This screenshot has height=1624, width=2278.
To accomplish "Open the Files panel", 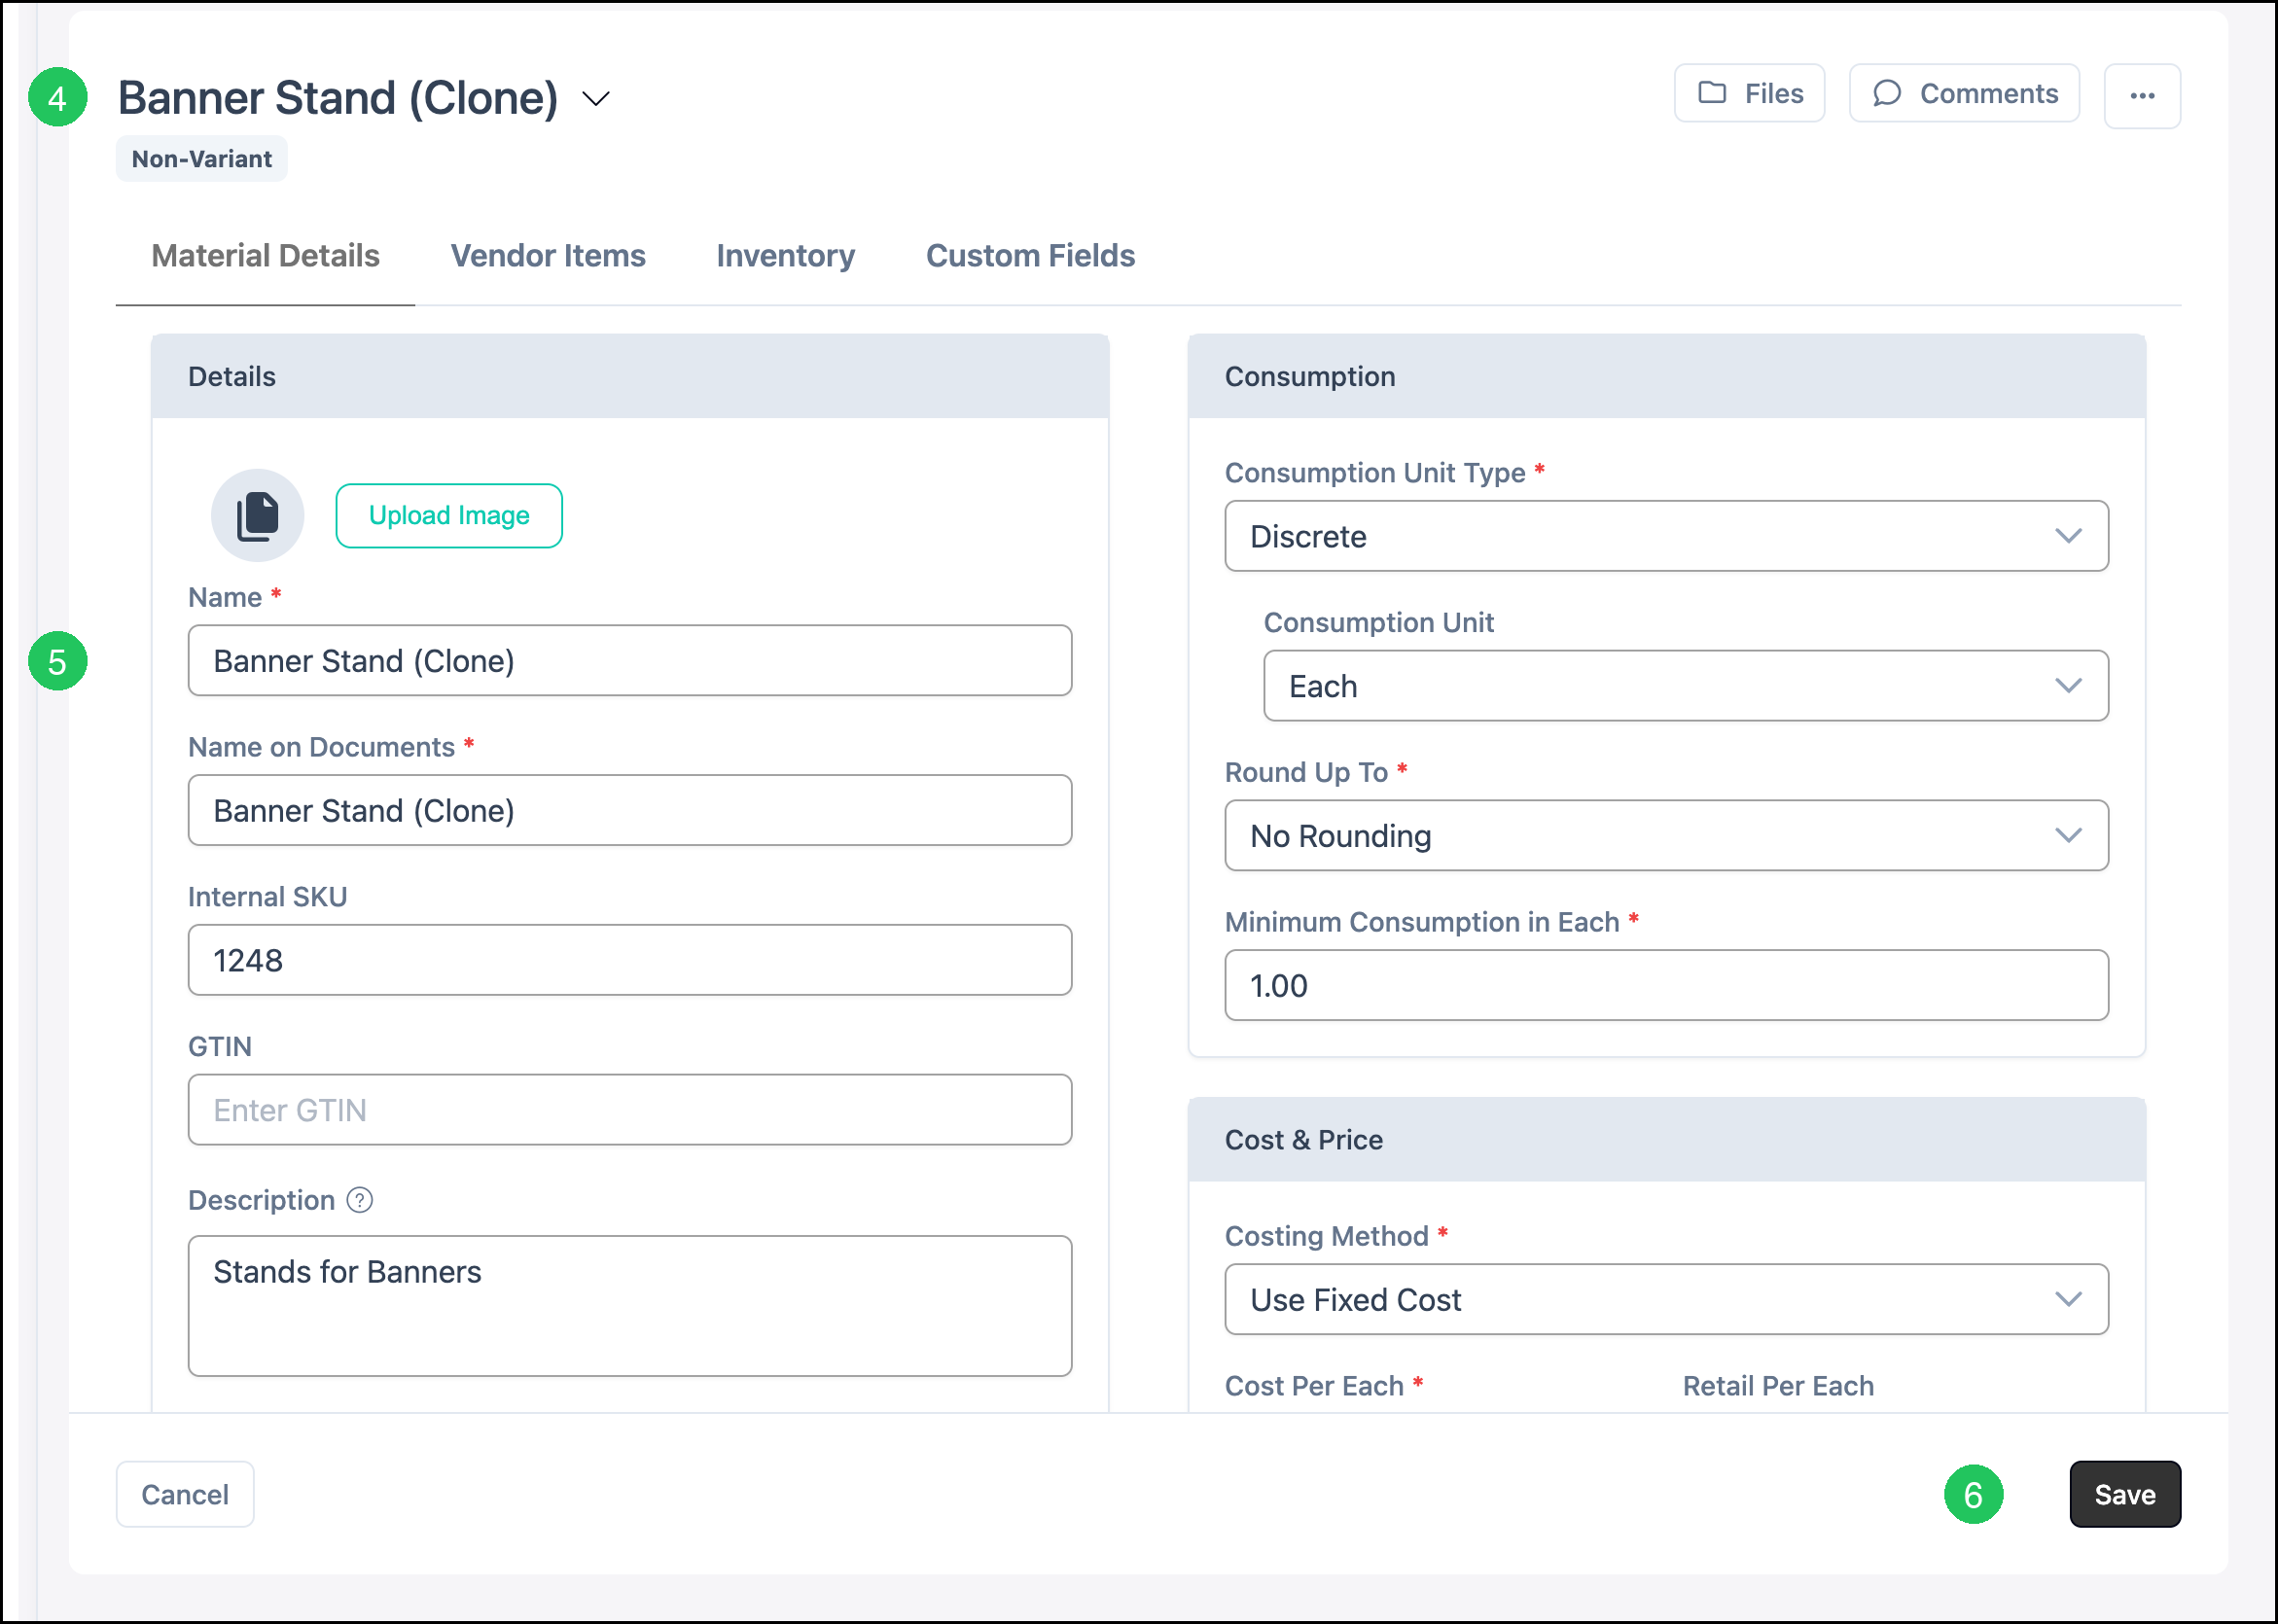I will click(1749, 93).
